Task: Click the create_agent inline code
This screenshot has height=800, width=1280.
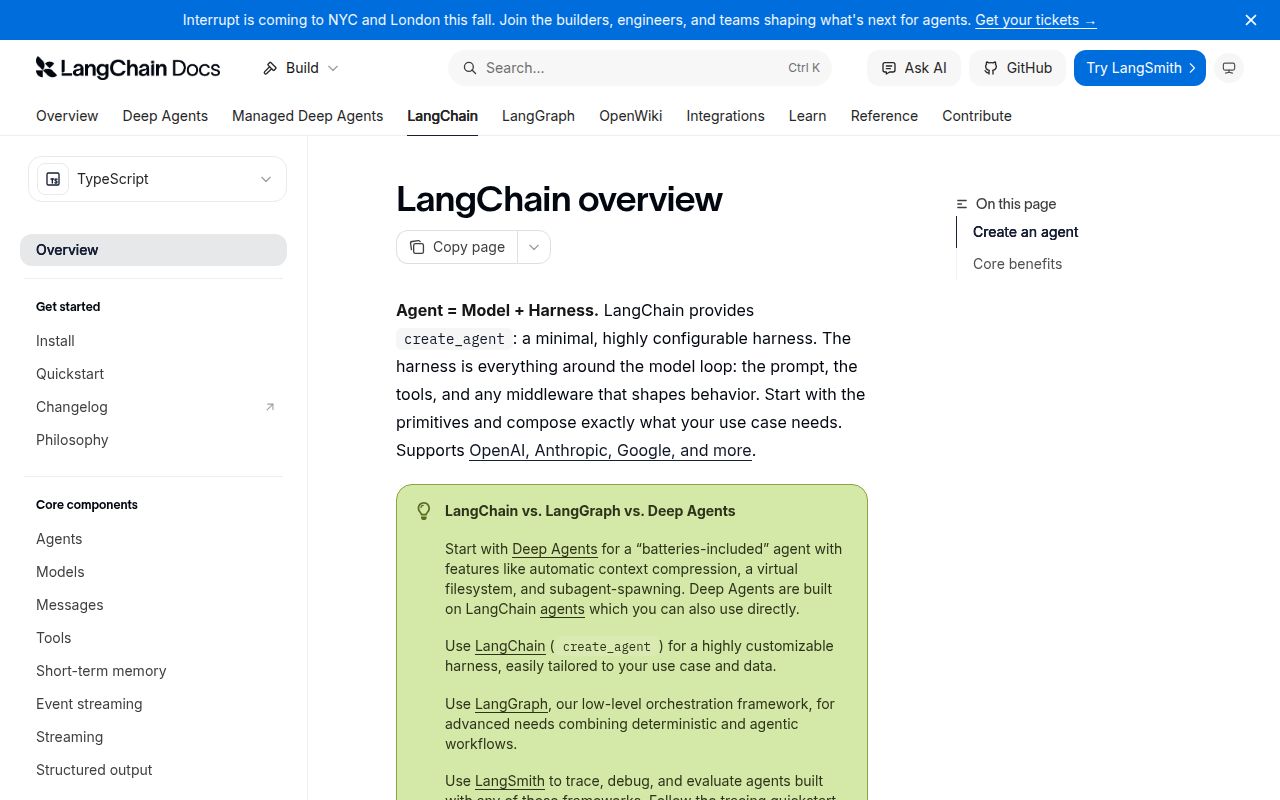Action: tap(454, 339)
